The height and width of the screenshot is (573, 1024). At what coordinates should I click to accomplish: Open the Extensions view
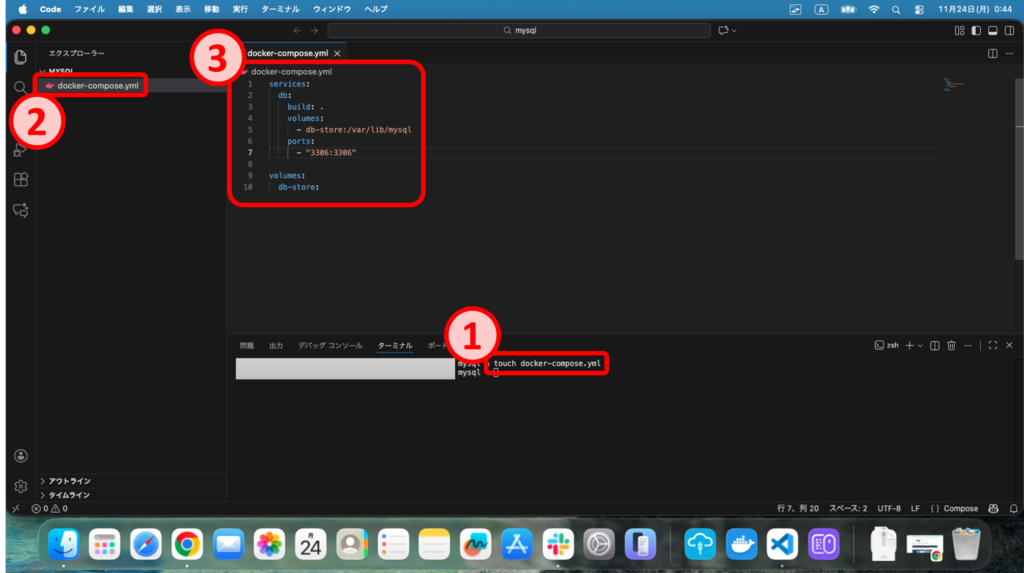[x=20, y=180]
